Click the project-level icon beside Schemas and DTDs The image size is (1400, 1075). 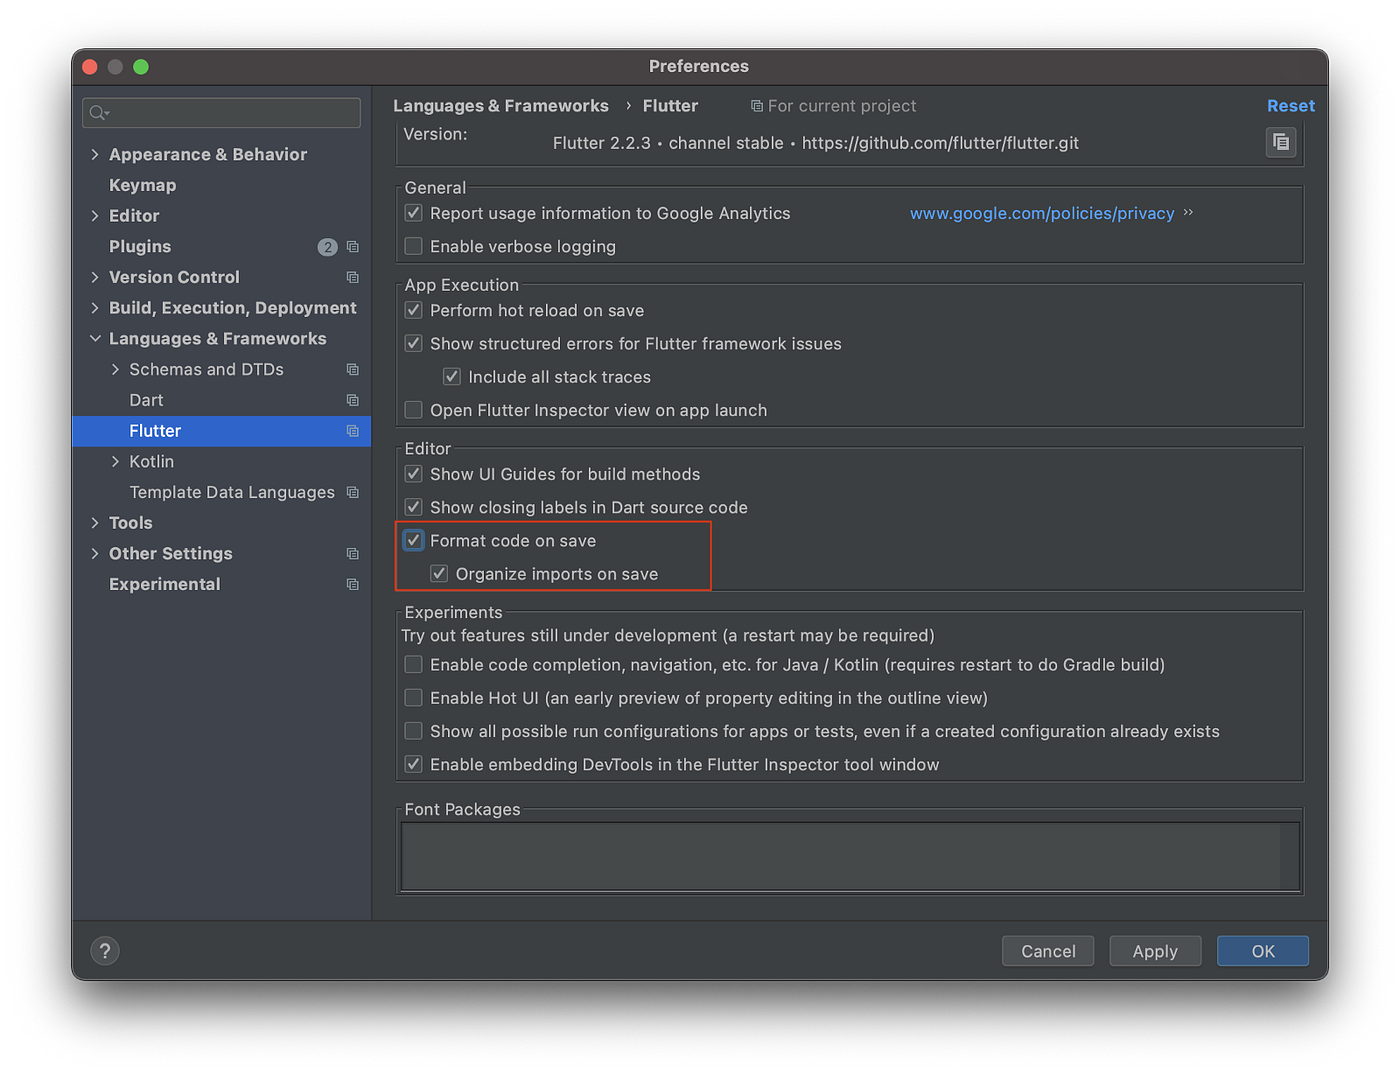coord(352,370)
